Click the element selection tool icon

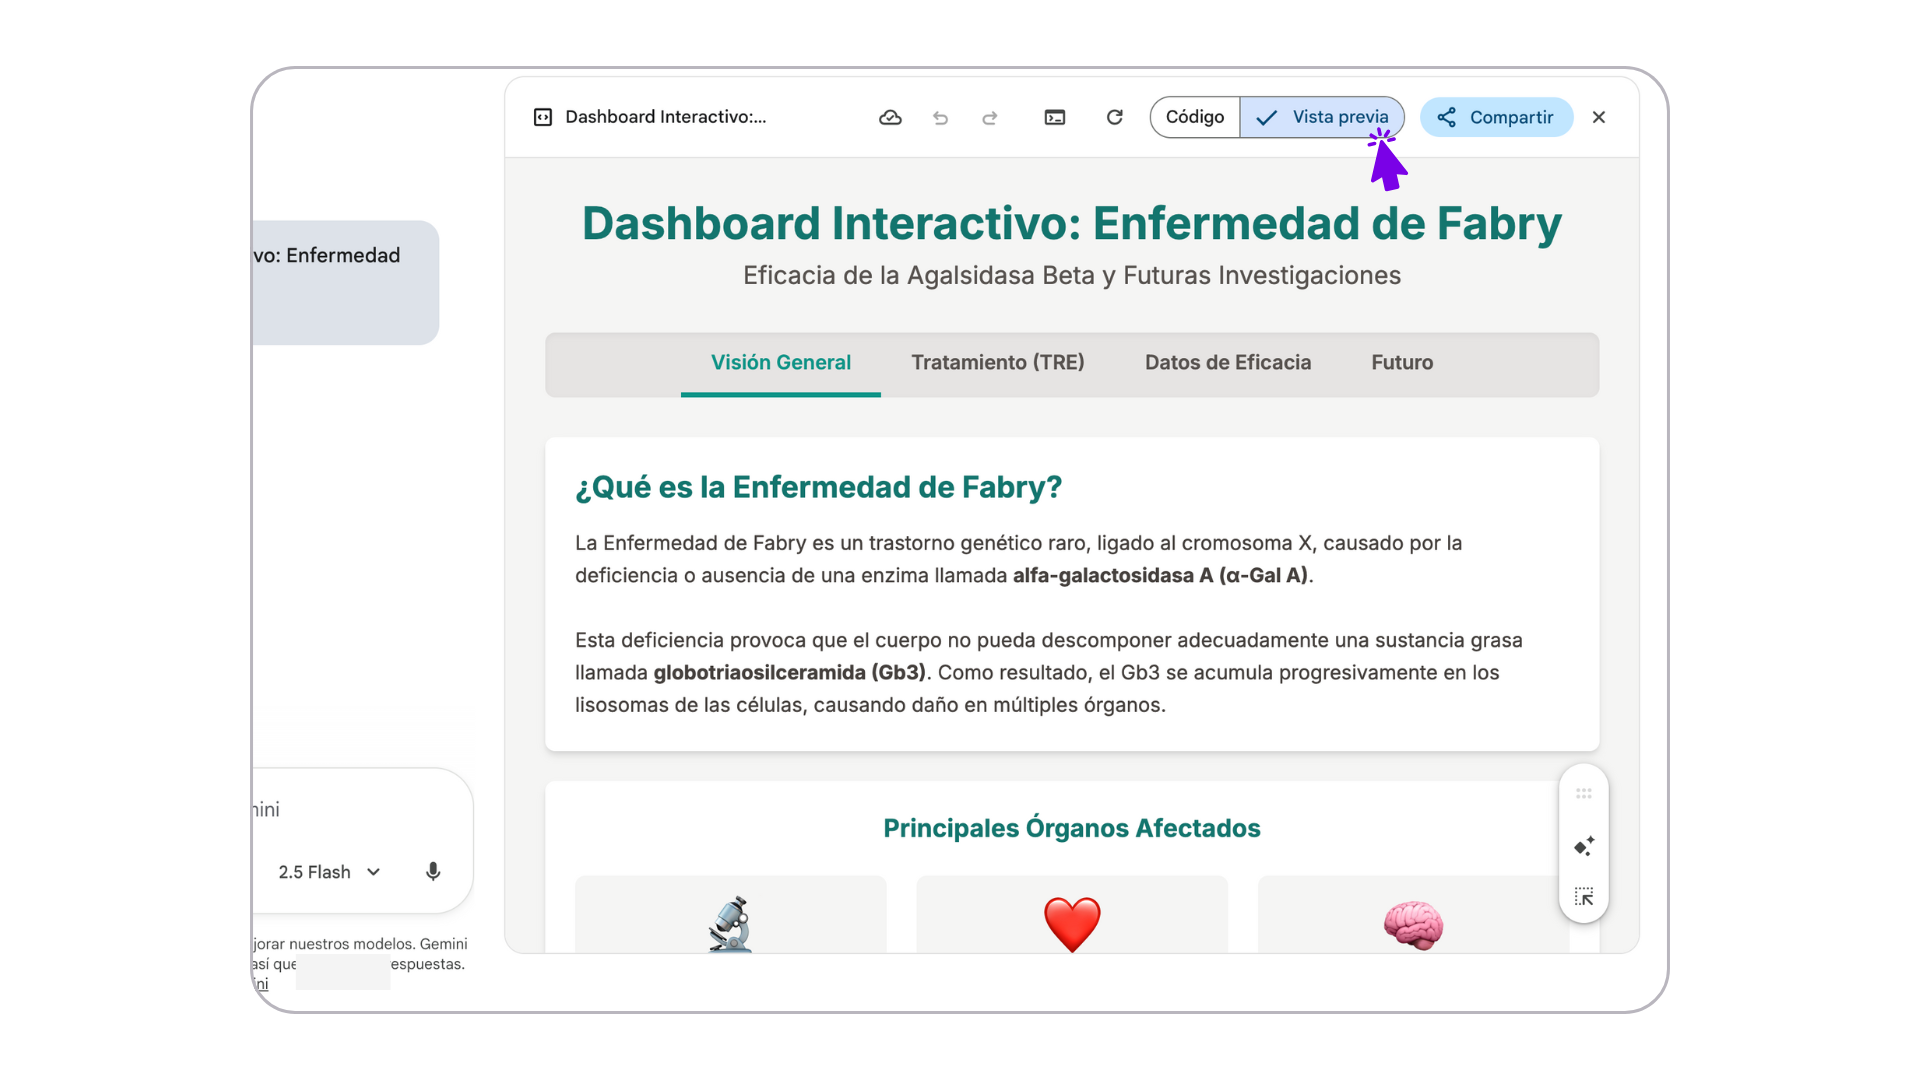coord(1584,897)
